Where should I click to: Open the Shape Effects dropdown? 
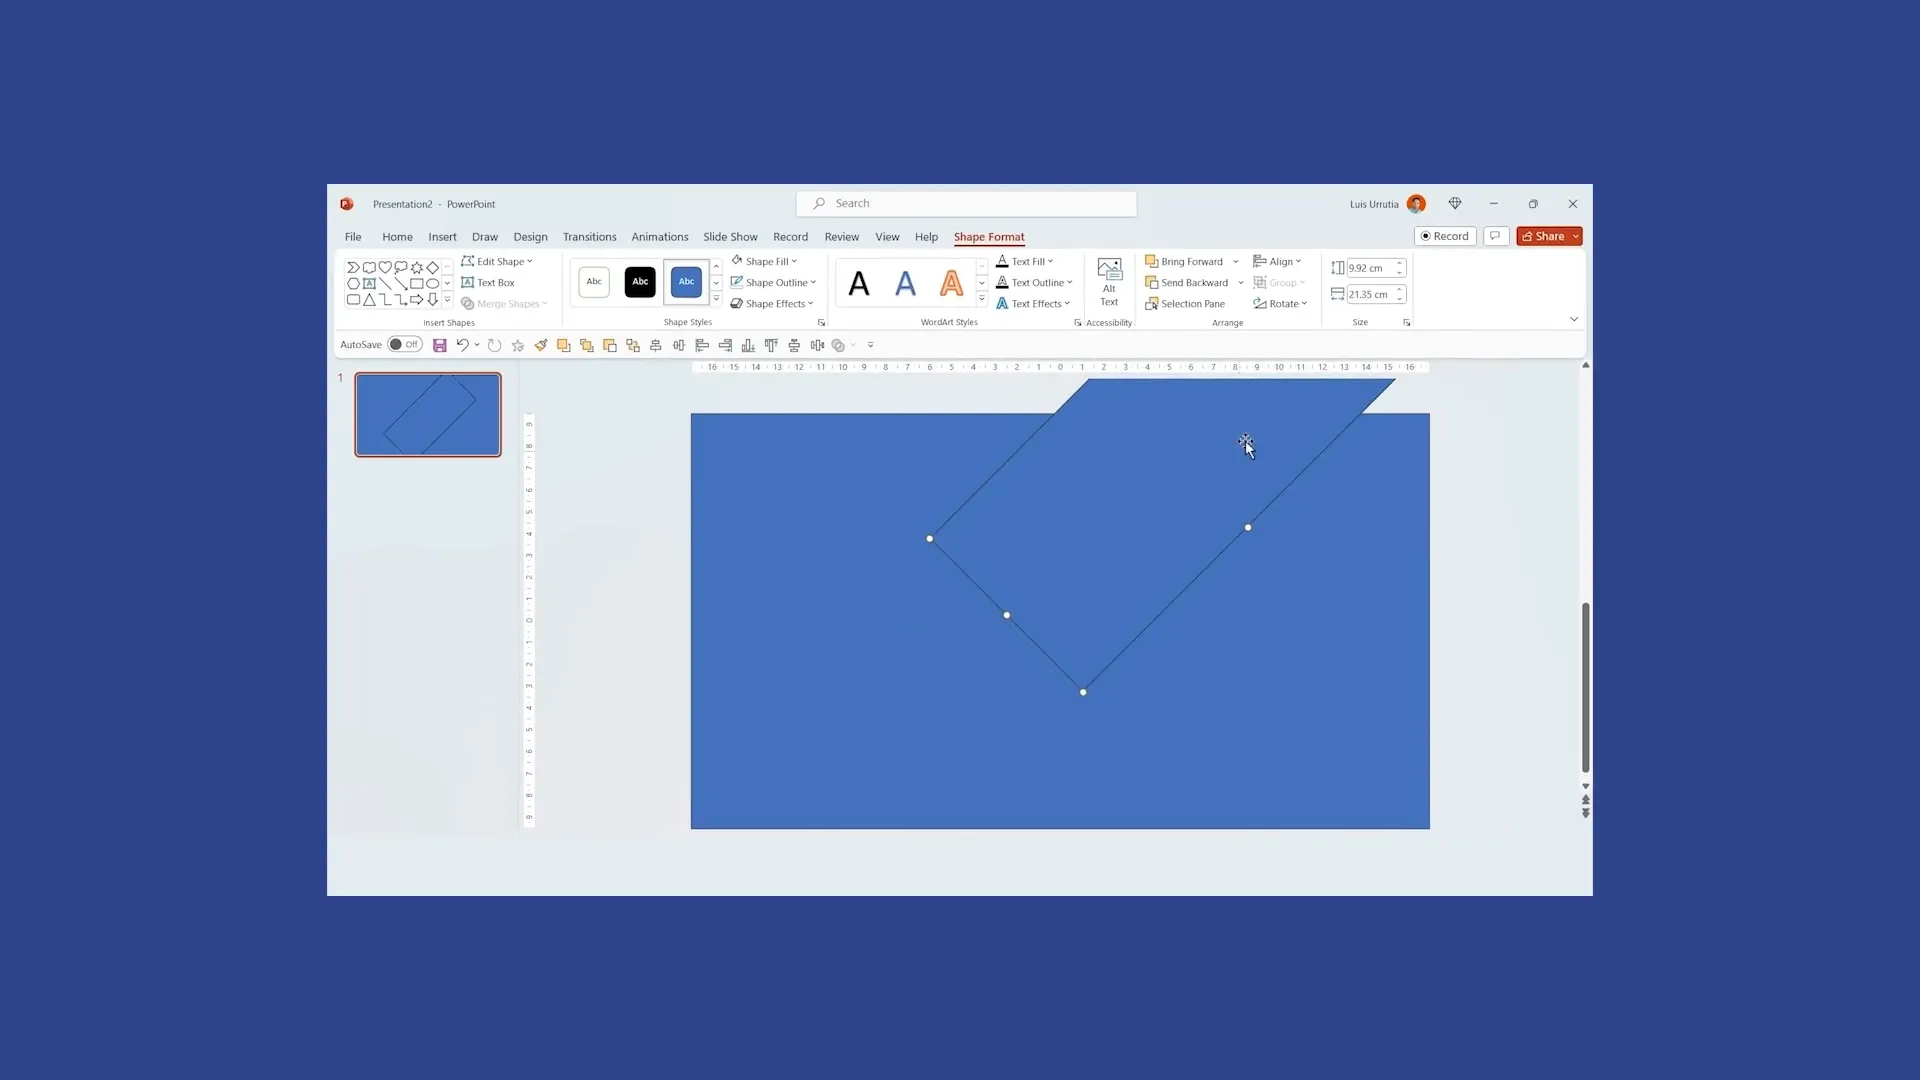(772, 304)
